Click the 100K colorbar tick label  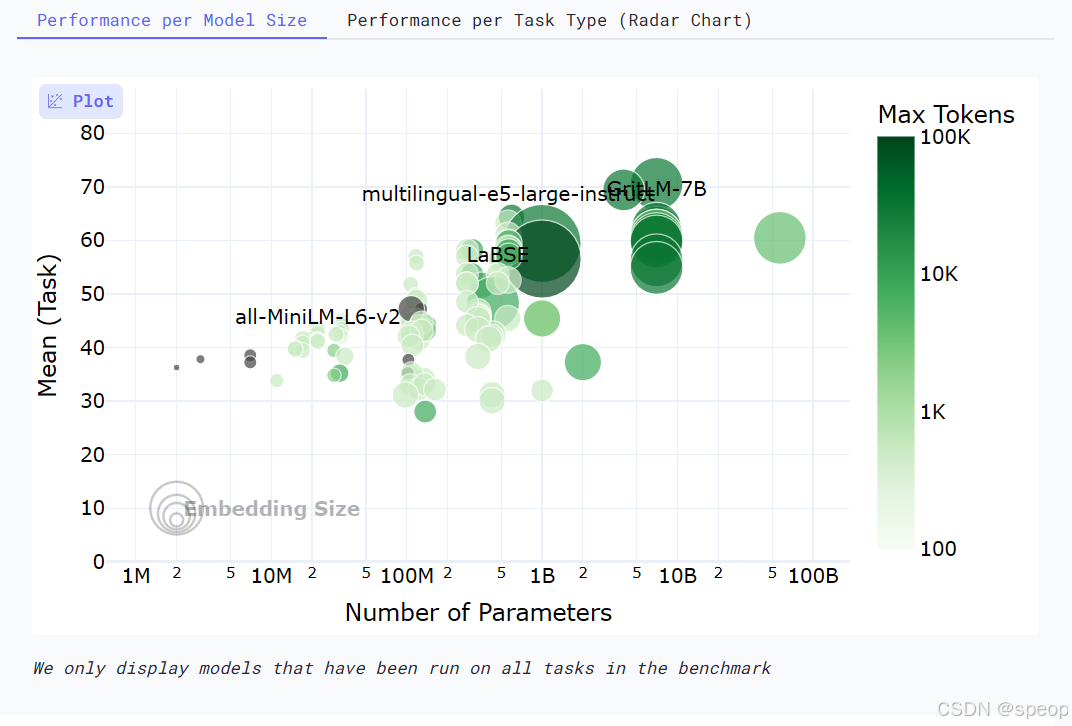point(945,137)
